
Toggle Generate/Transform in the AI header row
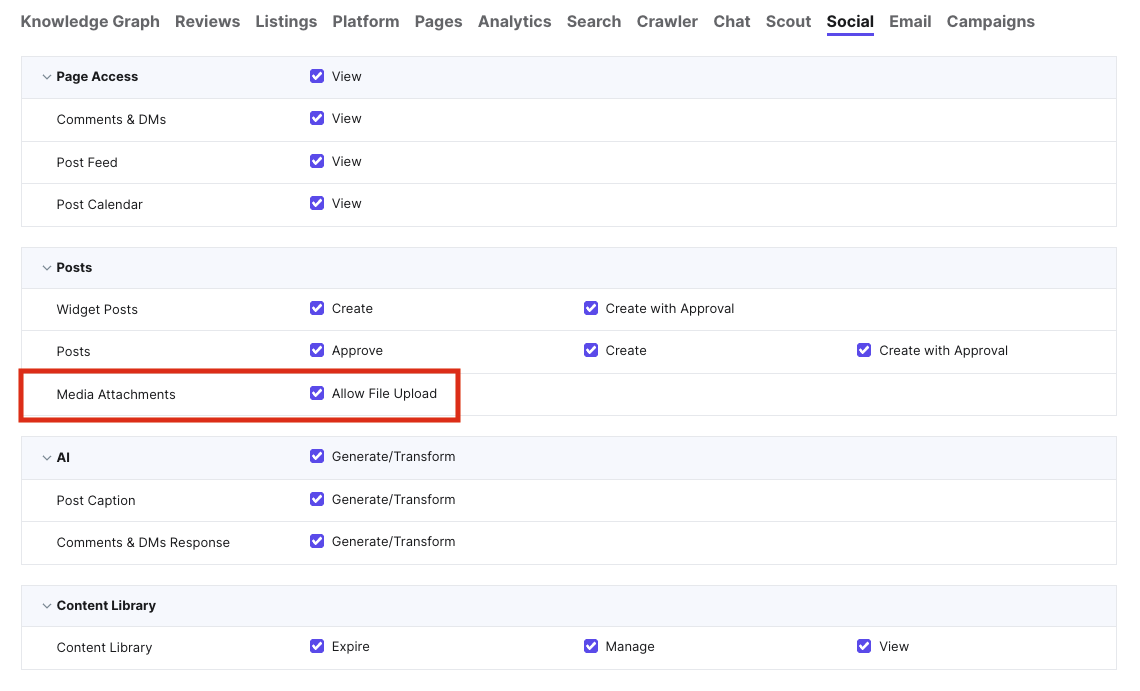tap(317, 457)
